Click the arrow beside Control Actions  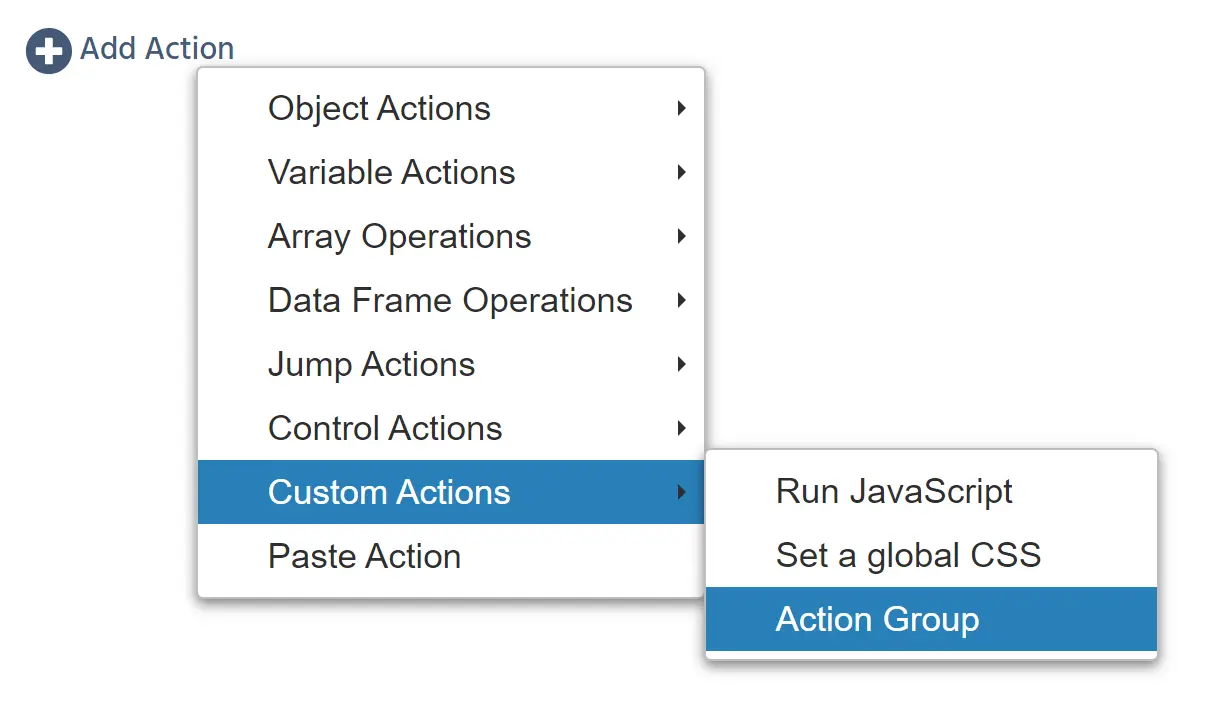[681, 428]
